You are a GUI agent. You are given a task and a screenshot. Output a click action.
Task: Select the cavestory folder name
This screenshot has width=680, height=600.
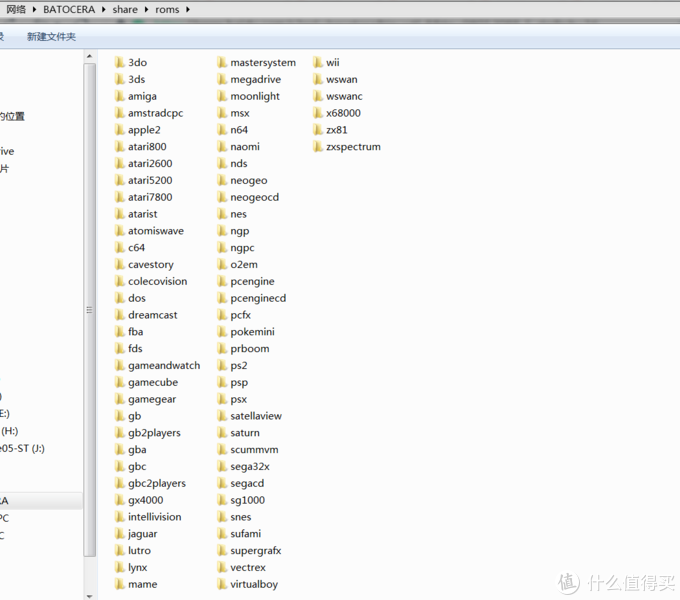point(151,264)
